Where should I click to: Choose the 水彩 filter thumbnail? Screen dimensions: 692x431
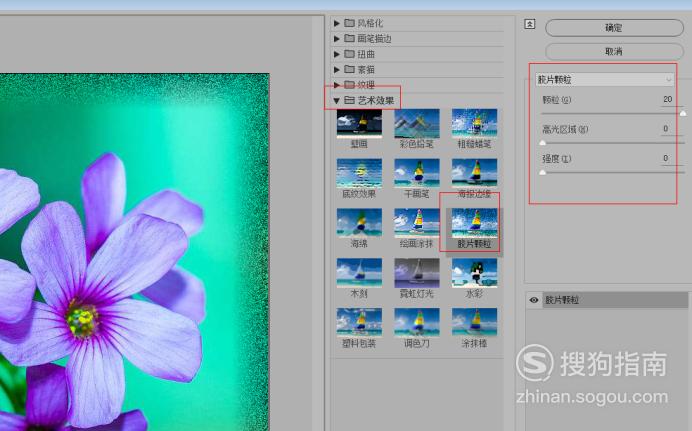point(474,273)
